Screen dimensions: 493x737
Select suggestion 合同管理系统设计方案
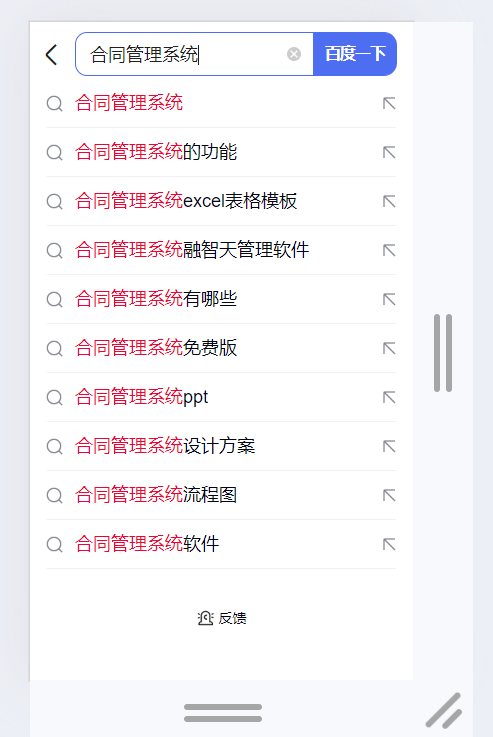[x=221, y=447]
